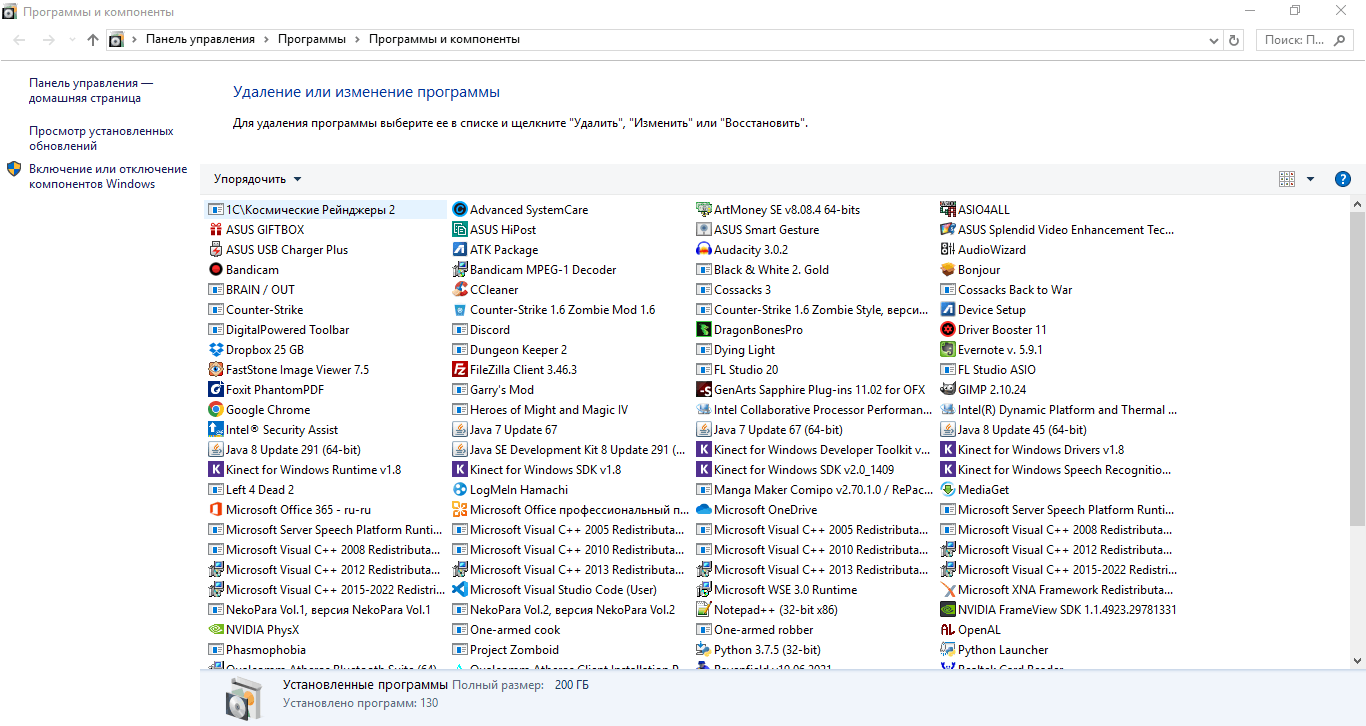This screenshot has height=726, width=1366.
Task: Click the DragonBonesPro icon
Action: coord(704,330)
